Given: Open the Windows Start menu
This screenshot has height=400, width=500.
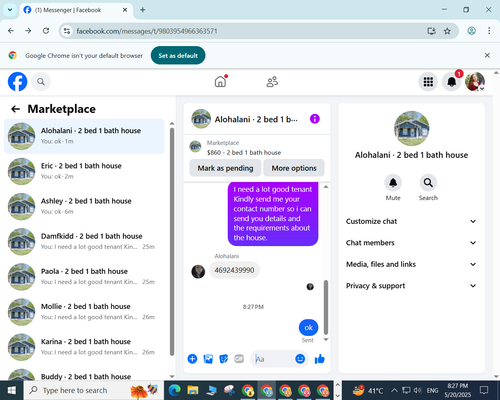Looking at the screenshot, I should [x=12, y=390].
